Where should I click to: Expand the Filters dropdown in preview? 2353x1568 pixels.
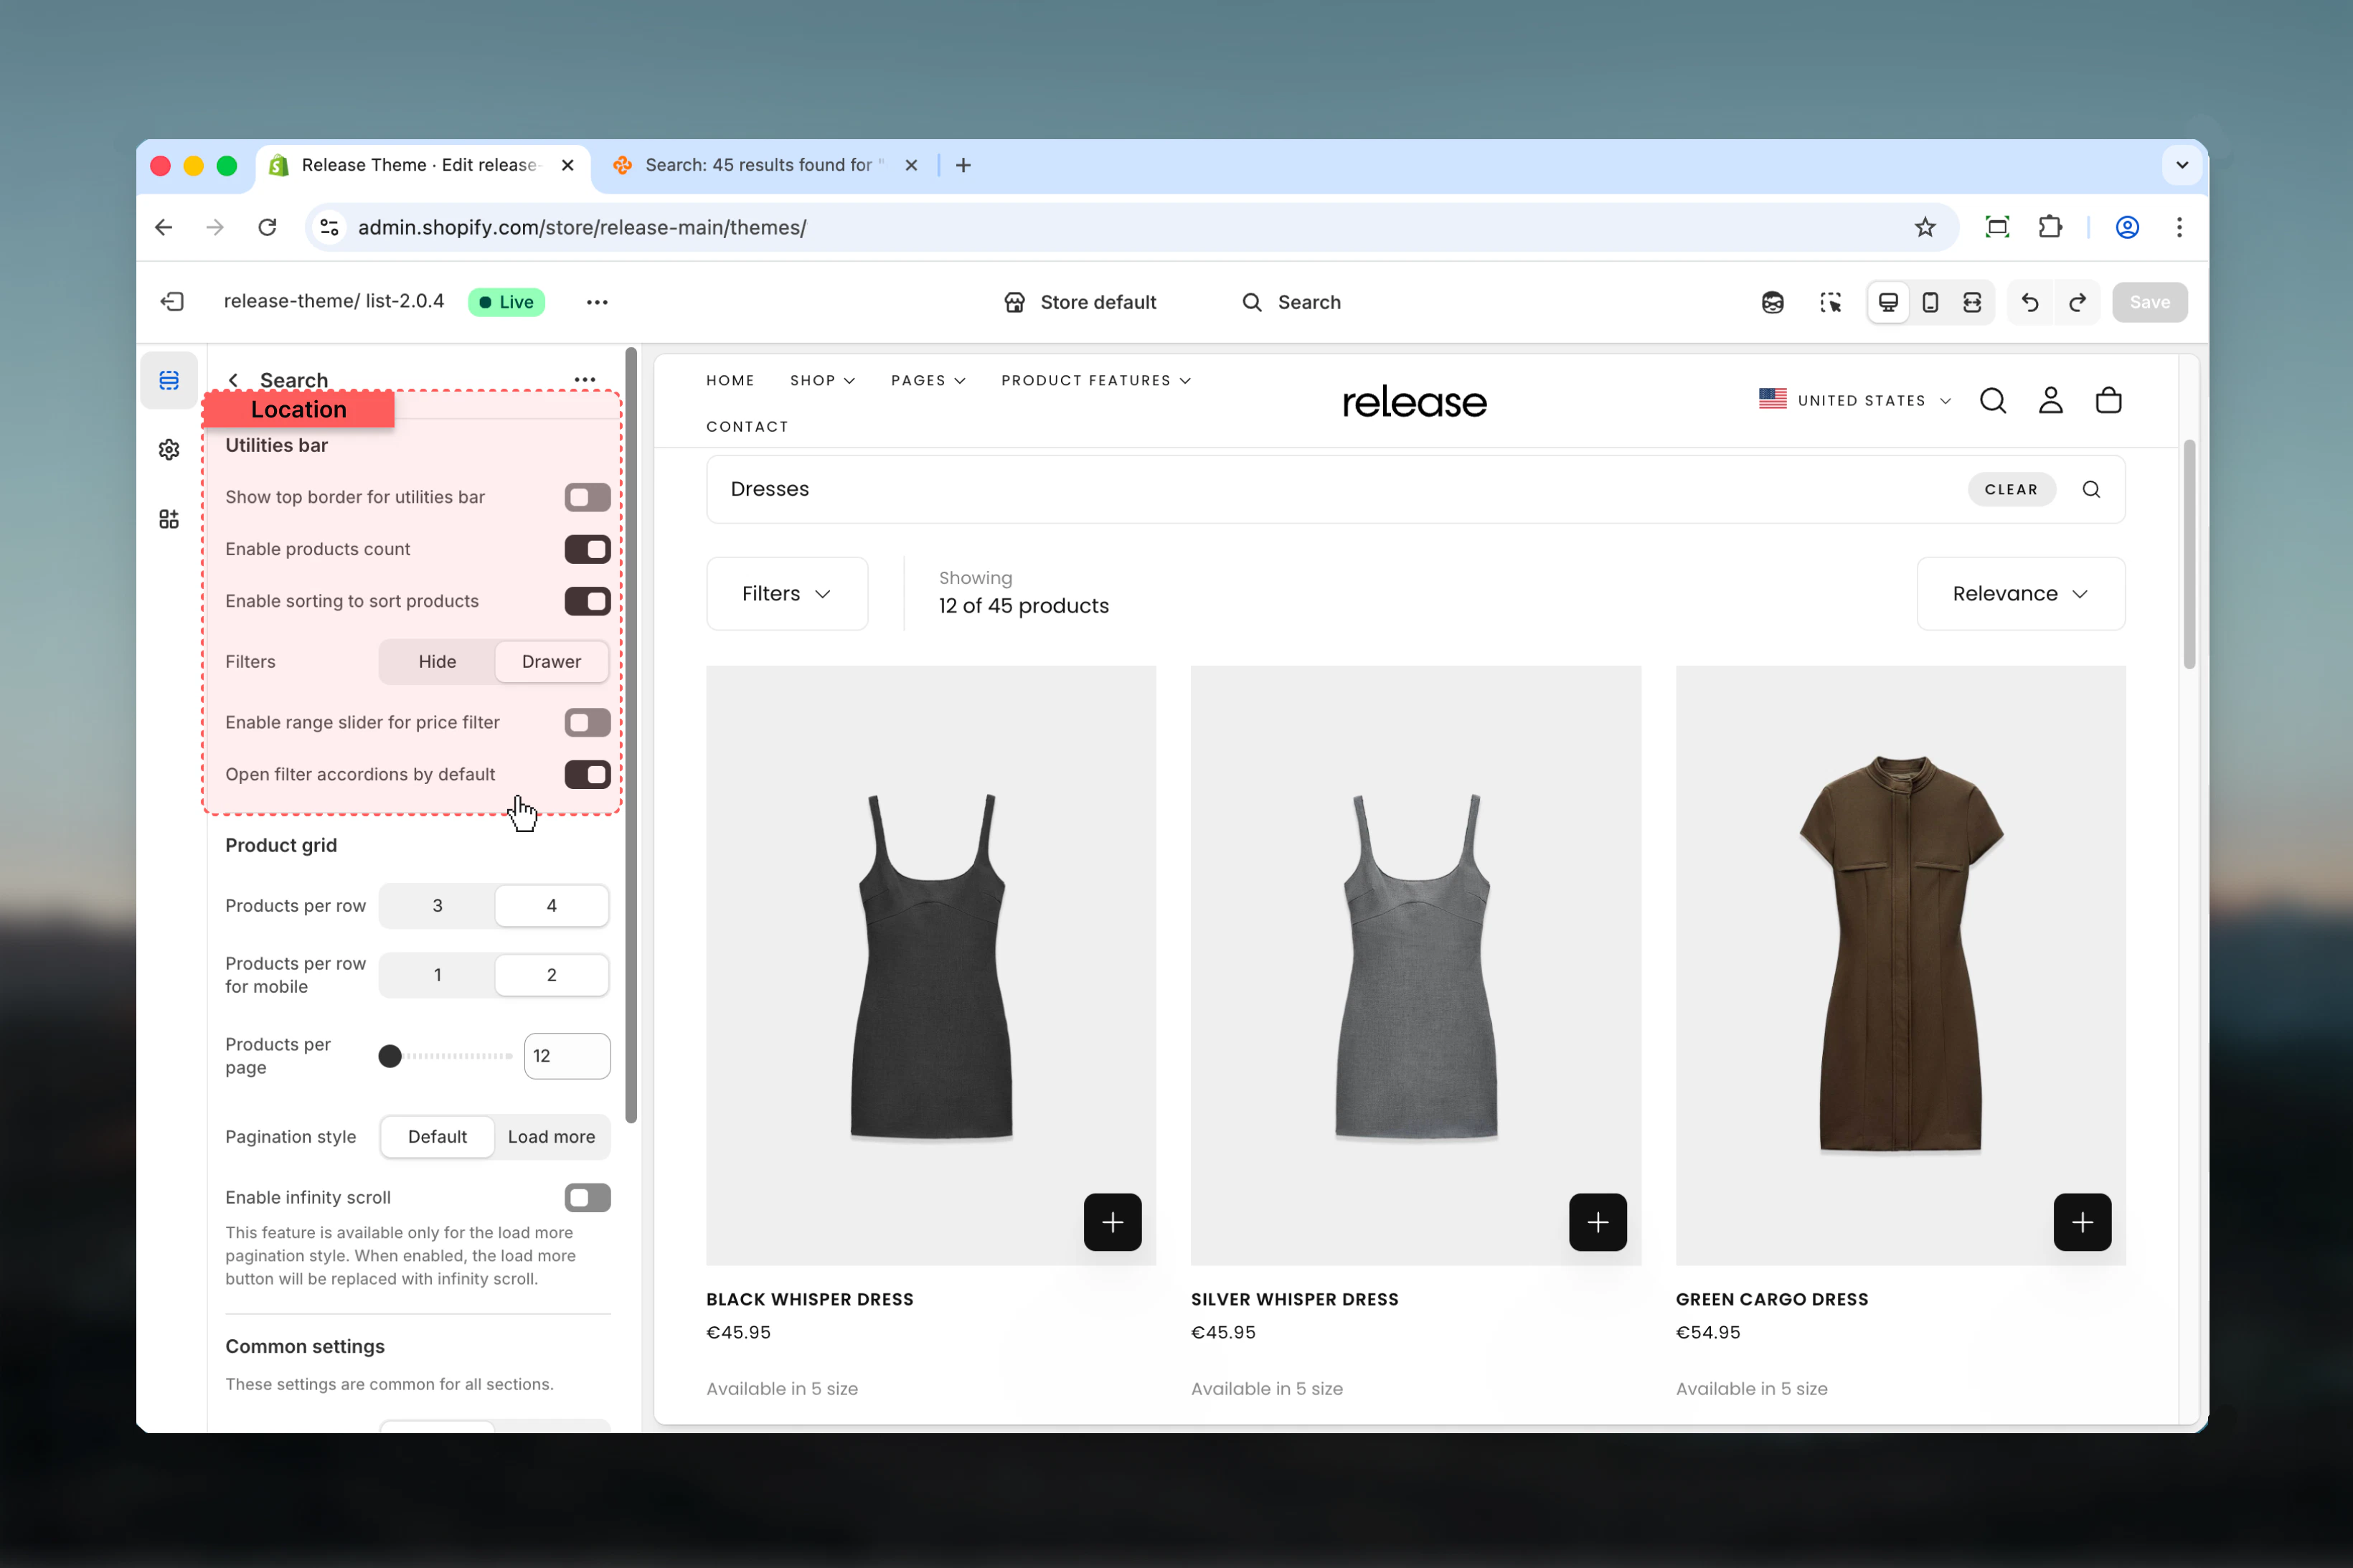787,593
